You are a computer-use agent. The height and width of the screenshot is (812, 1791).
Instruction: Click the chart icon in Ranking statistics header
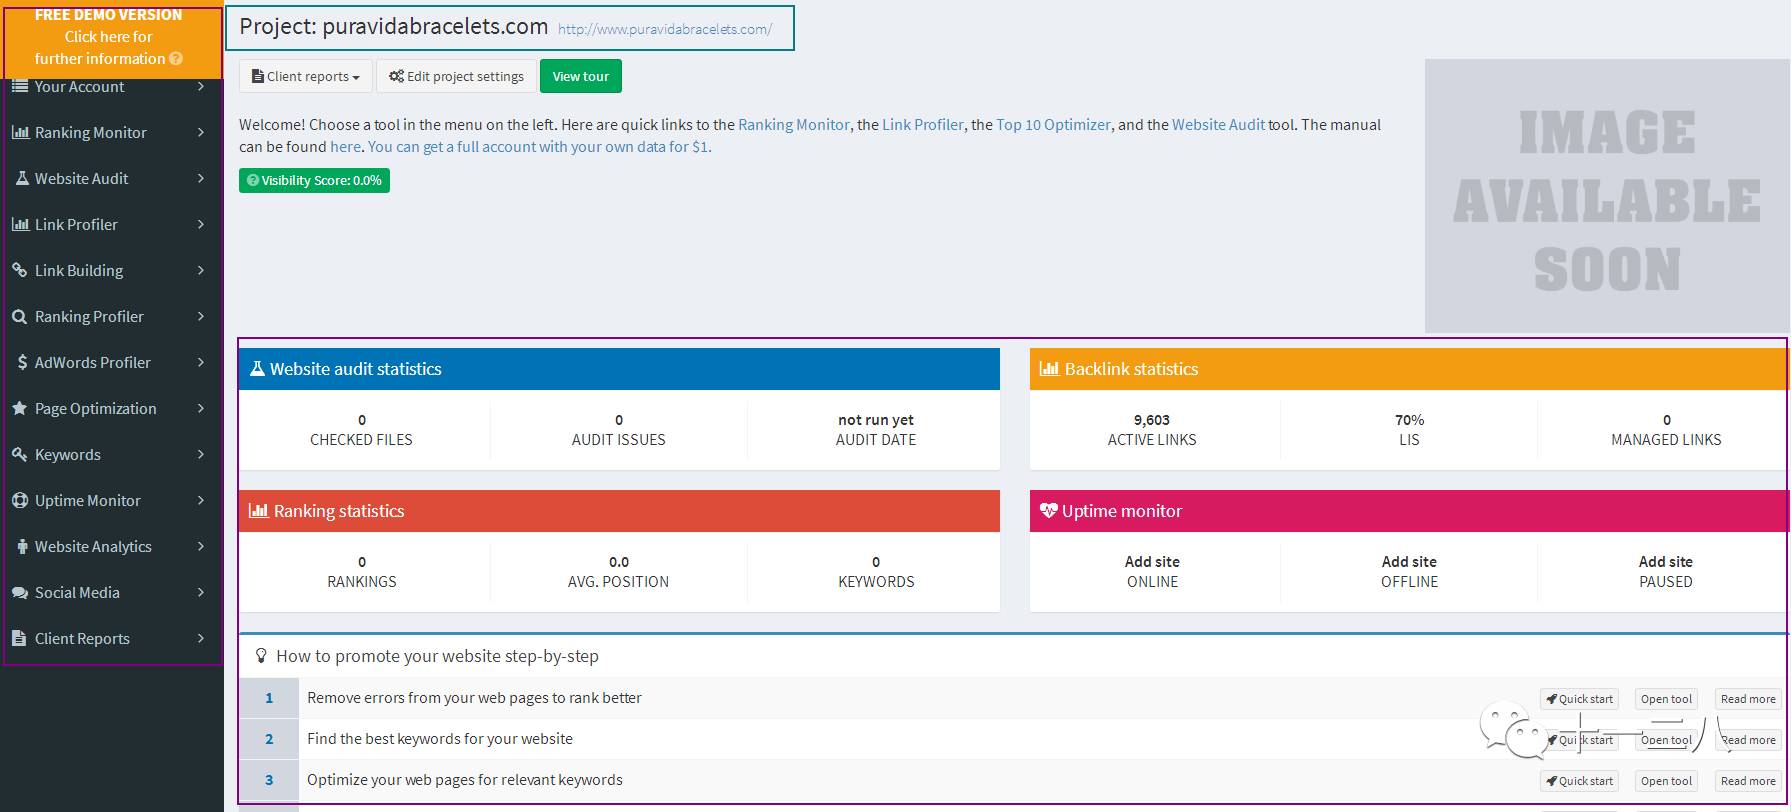258,510
